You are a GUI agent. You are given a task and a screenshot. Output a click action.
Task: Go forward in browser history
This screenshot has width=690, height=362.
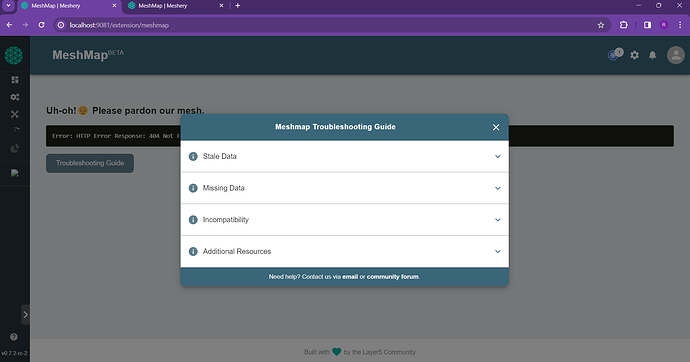[25, 25]
